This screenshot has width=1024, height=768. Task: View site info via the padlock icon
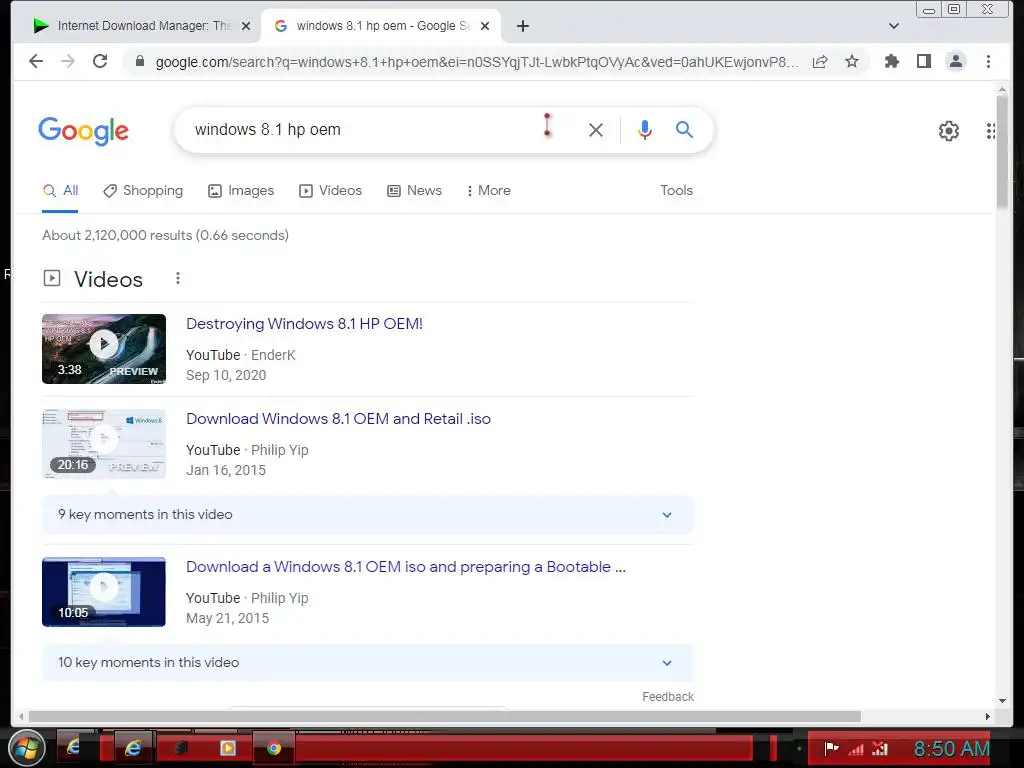139,61
